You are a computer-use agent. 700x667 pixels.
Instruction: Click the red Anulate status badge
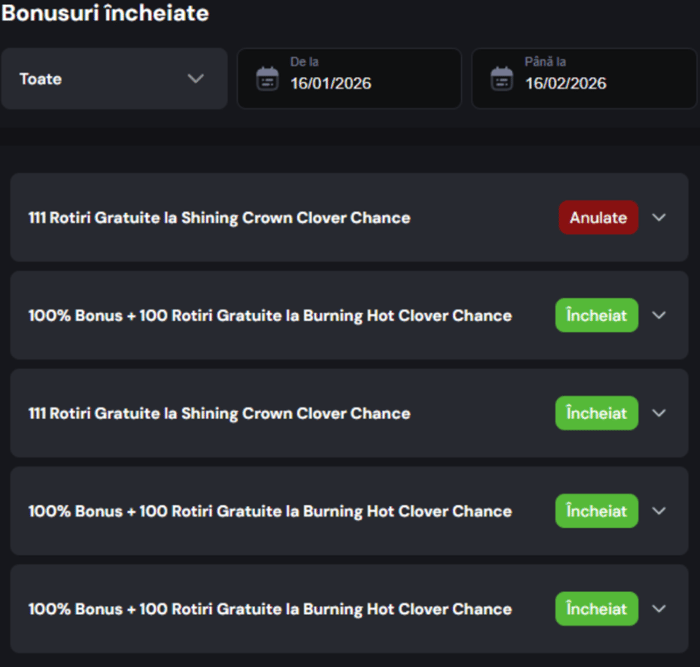coord(598,217)
